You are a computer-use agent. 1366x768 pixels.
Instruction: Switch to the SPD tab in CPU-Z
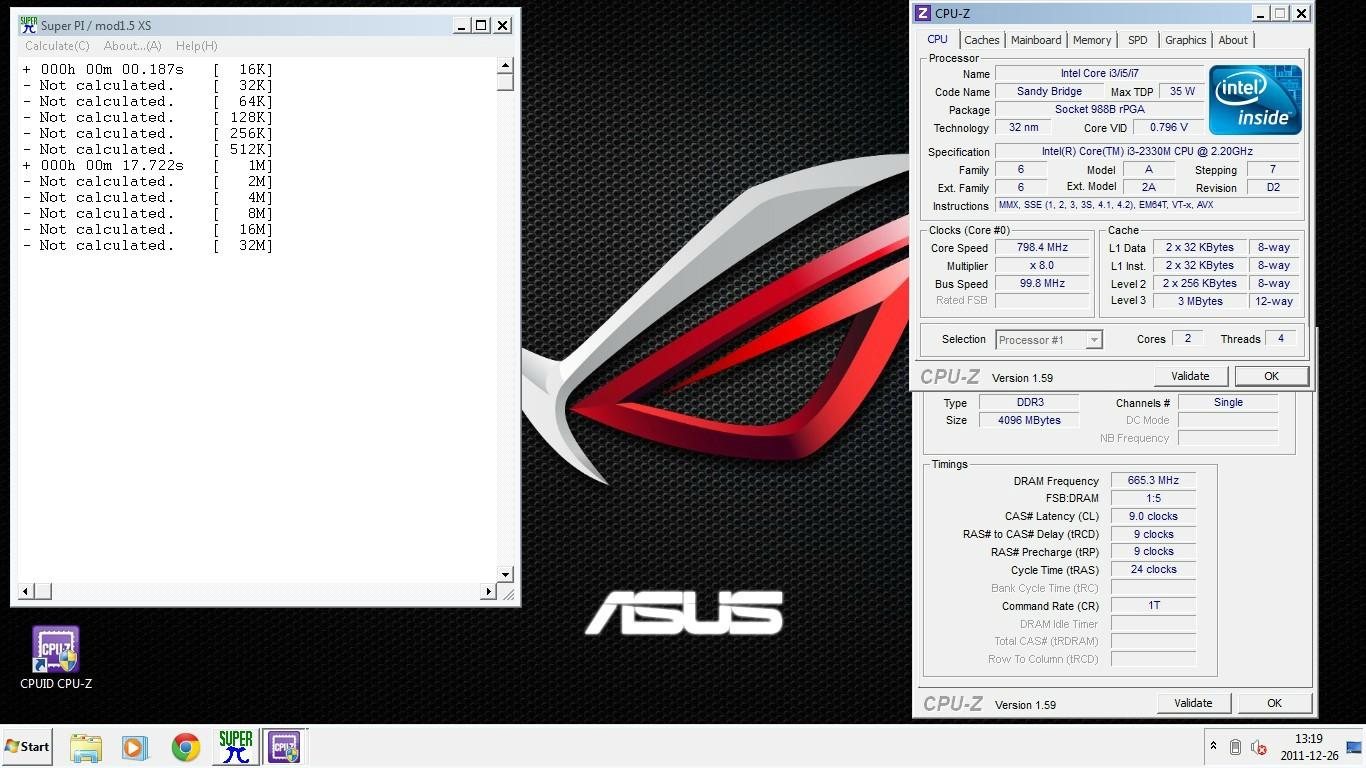click(1138, 40)
